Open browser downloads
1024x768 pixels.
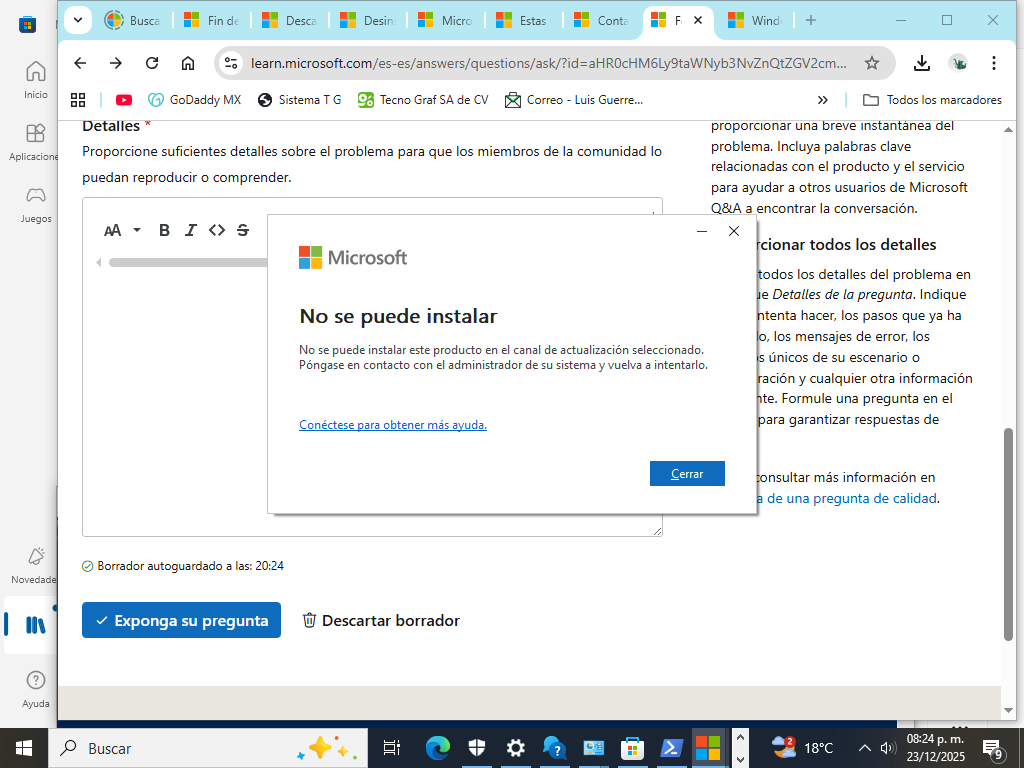[921, 63]
